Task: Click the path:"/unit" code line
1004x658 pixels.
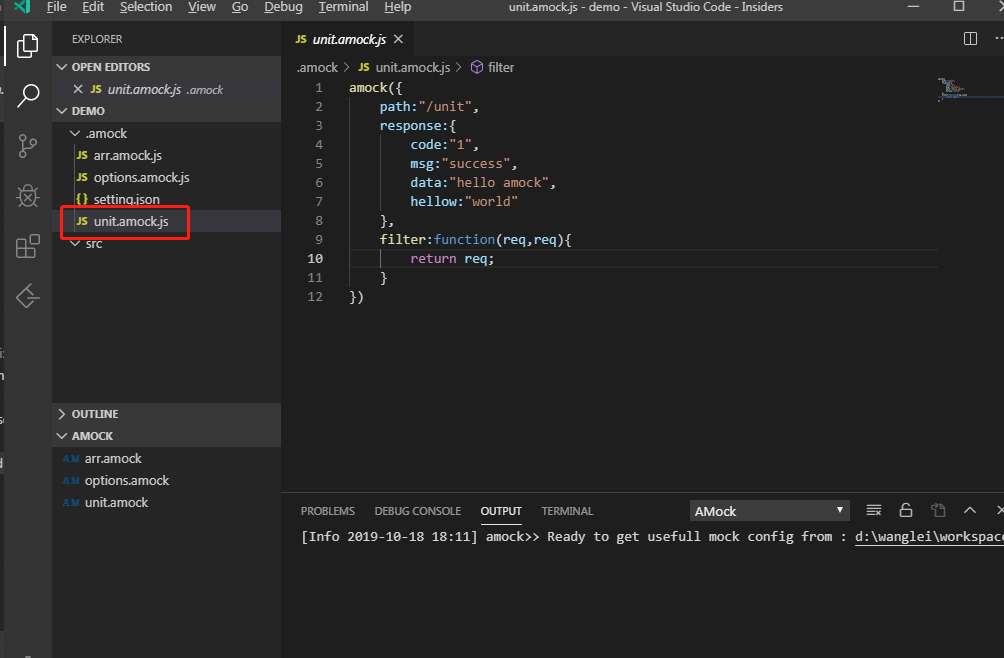Action: [429, 106]
